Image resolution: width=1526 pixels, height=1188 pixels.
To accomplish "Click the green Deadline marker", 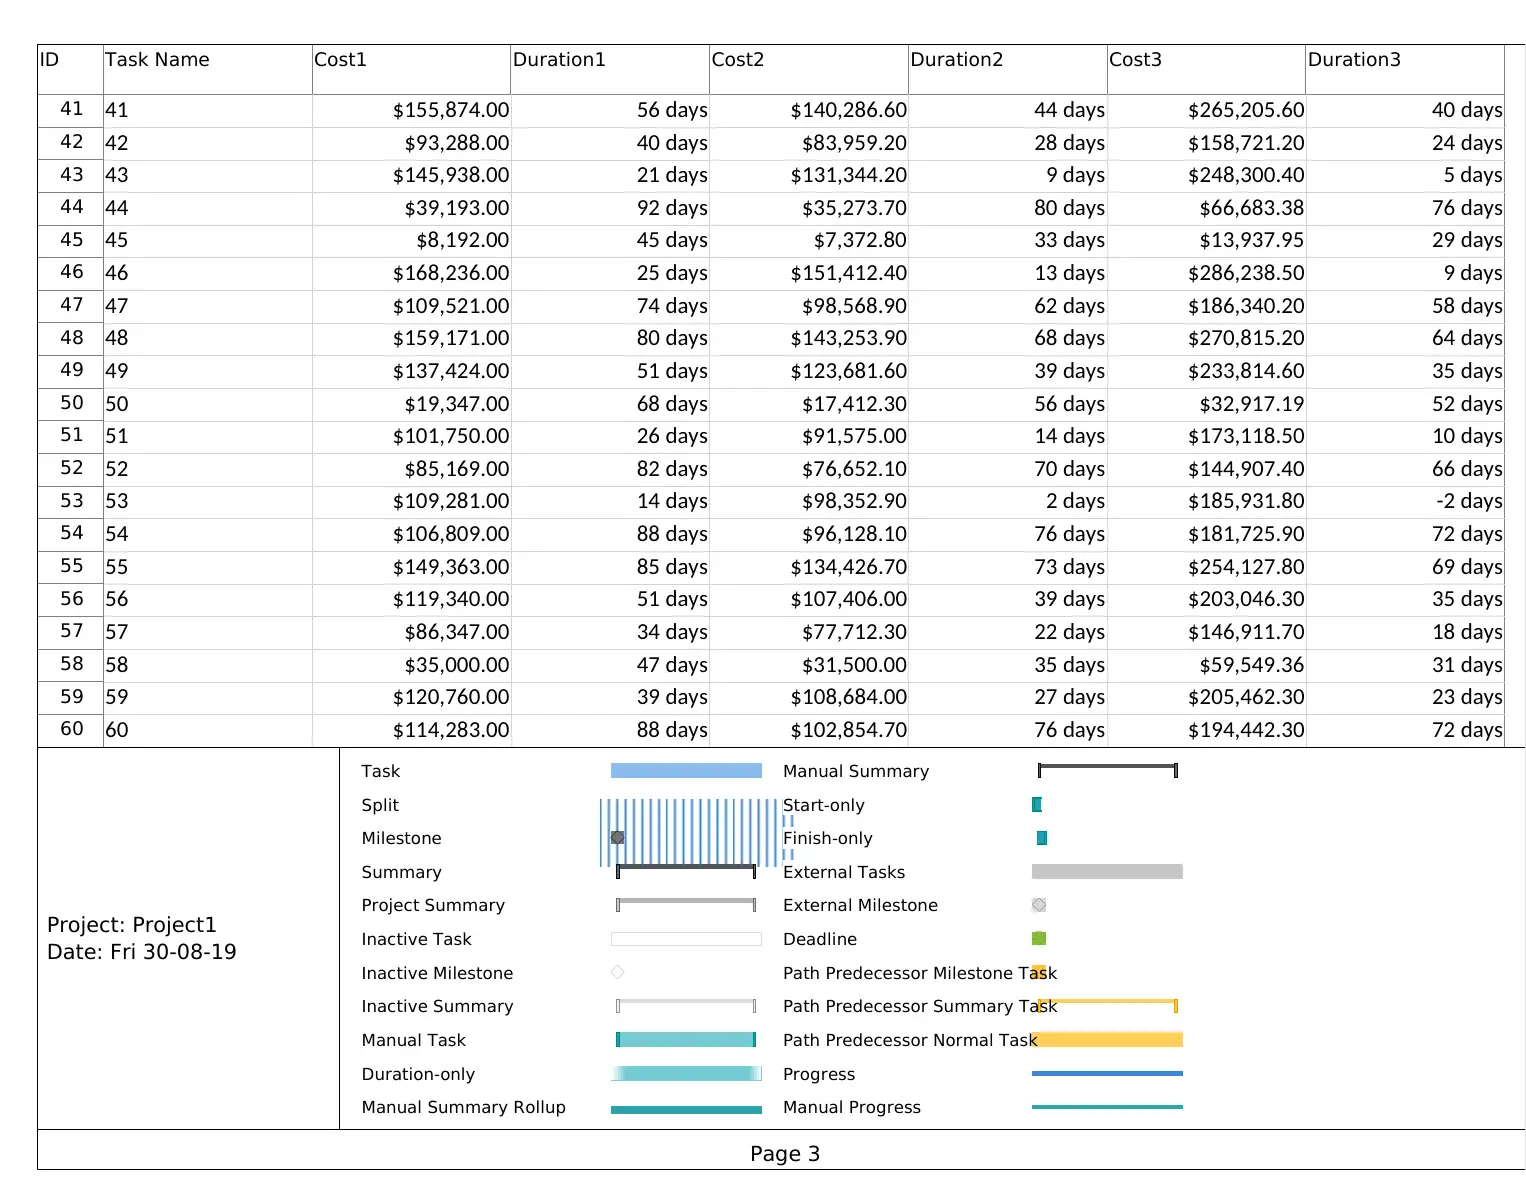I will click(1039, 938).
